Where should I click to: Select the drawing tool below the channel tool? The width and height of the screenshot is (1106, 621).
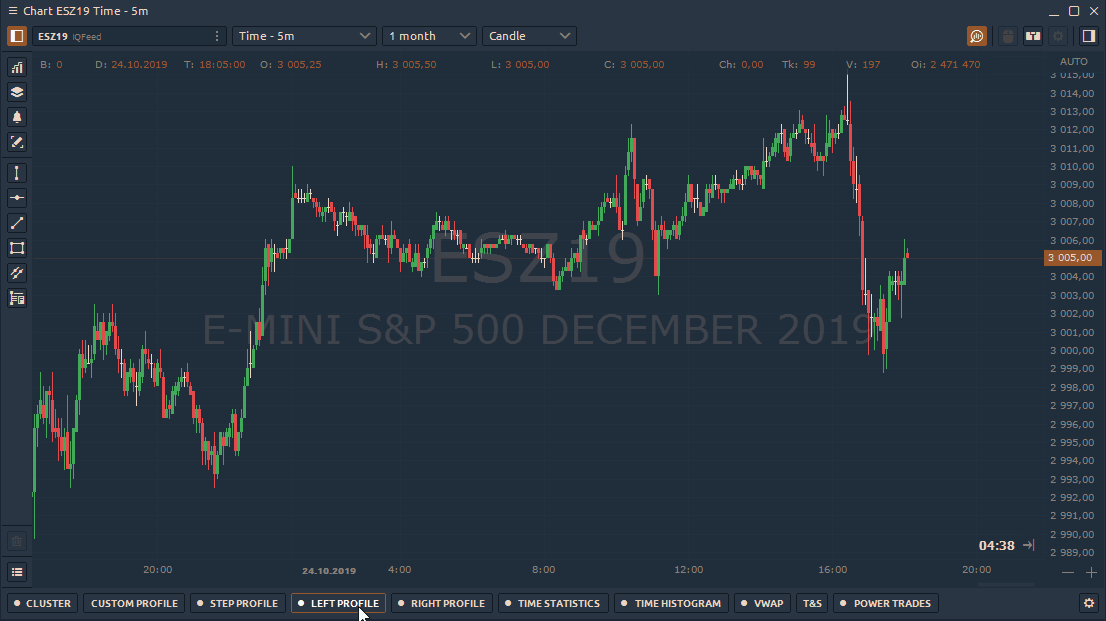click(17, 299)
